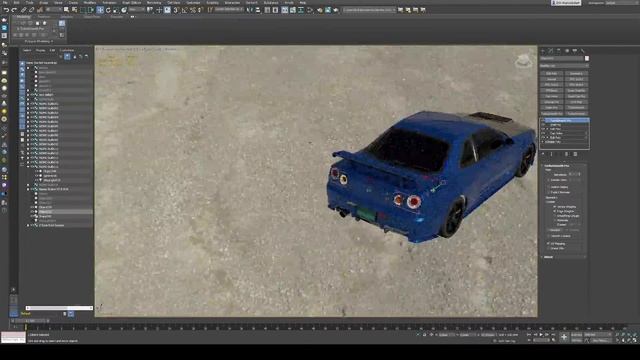Viewport: 640px width, 360px height.
Task: Click the Mirror tool icon
Action: [x=249, y=10]
